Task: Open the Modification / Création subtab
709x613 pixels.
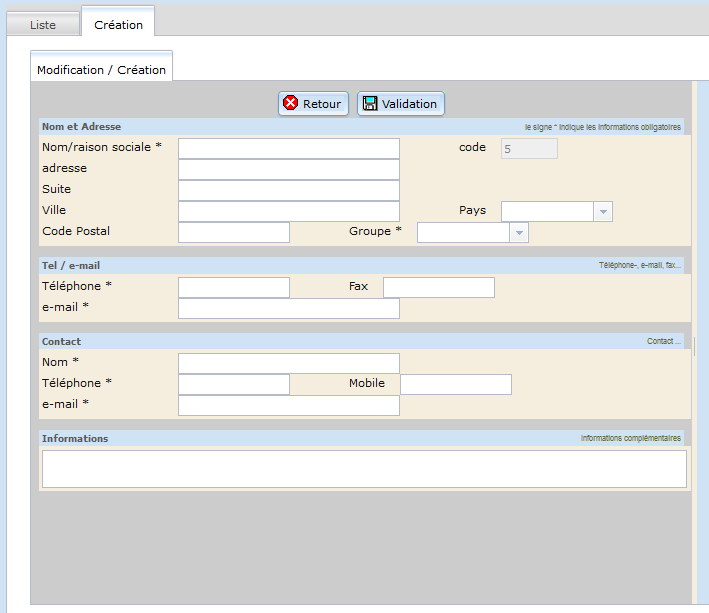Action: pyautogui.click(x=101, y=70)
